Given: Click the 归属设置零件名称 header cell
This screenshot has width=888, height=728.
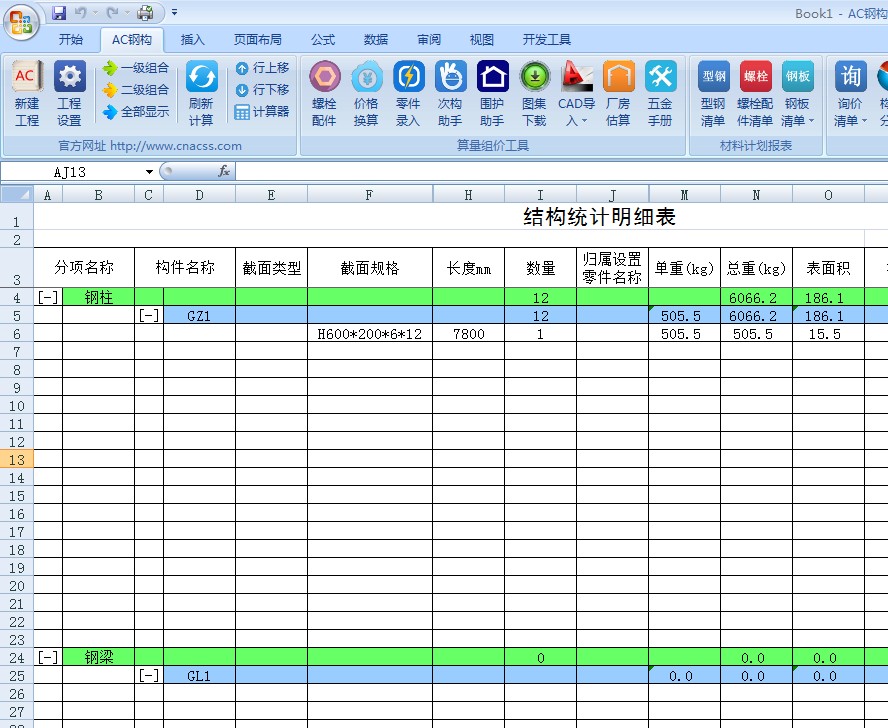Looking at the screenshot, I should [612, 267].
